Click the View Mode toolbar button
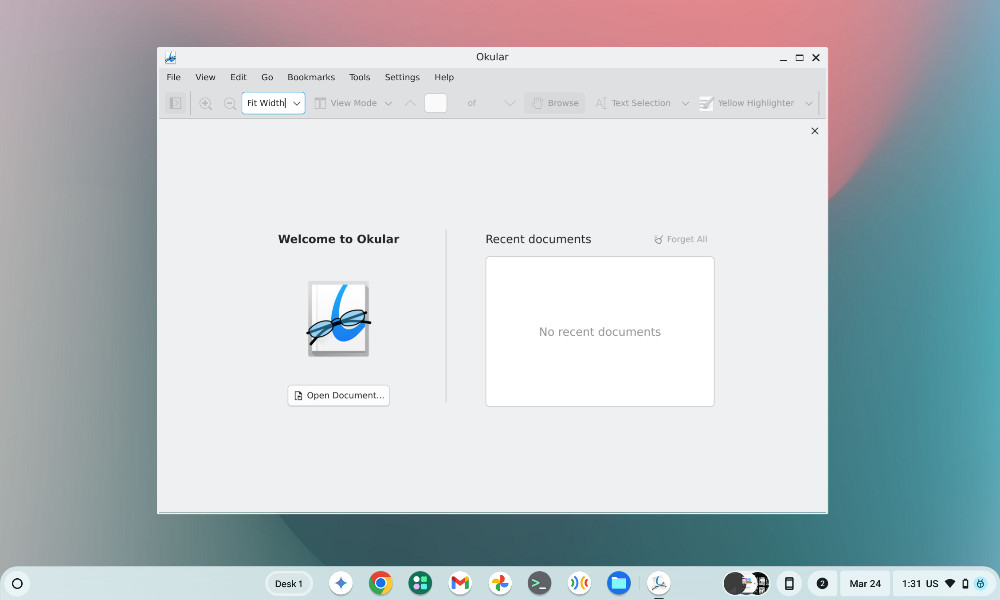 point(346,103)
